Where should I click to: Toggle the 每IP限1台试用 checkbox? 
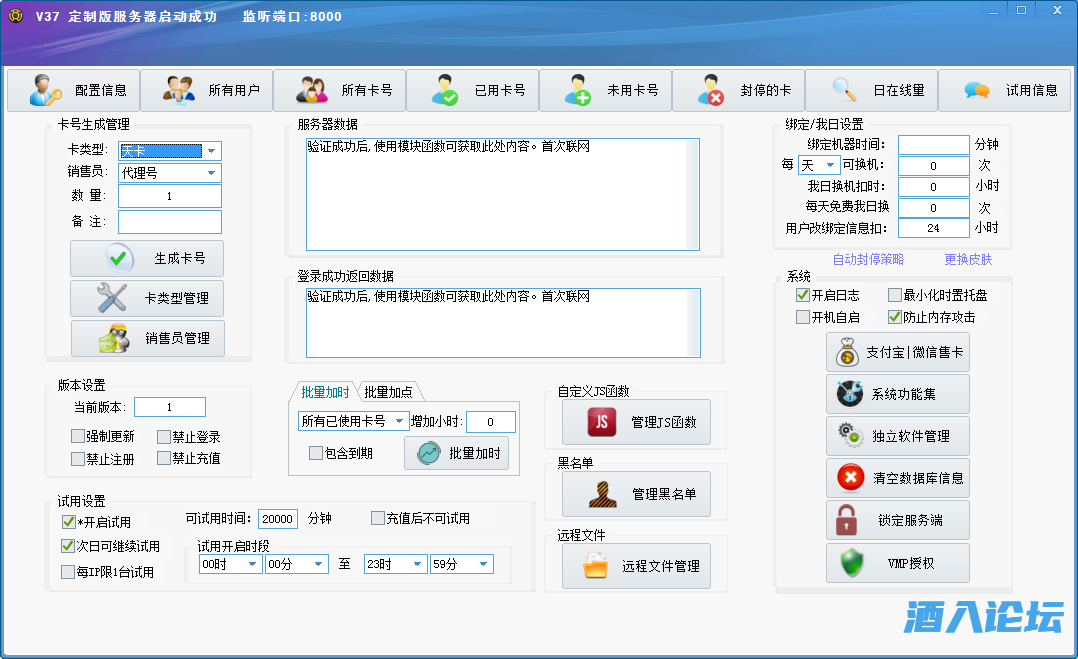tap(68, 573)
